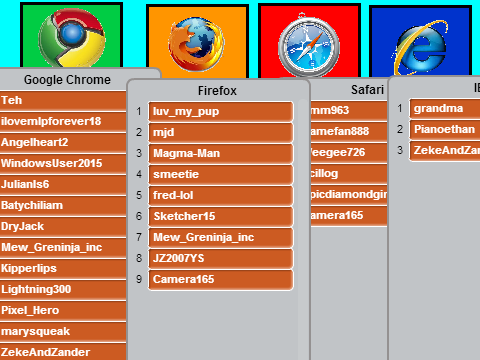
Task: Select 'Teh' in Google Chrome list
Action: 63,101
